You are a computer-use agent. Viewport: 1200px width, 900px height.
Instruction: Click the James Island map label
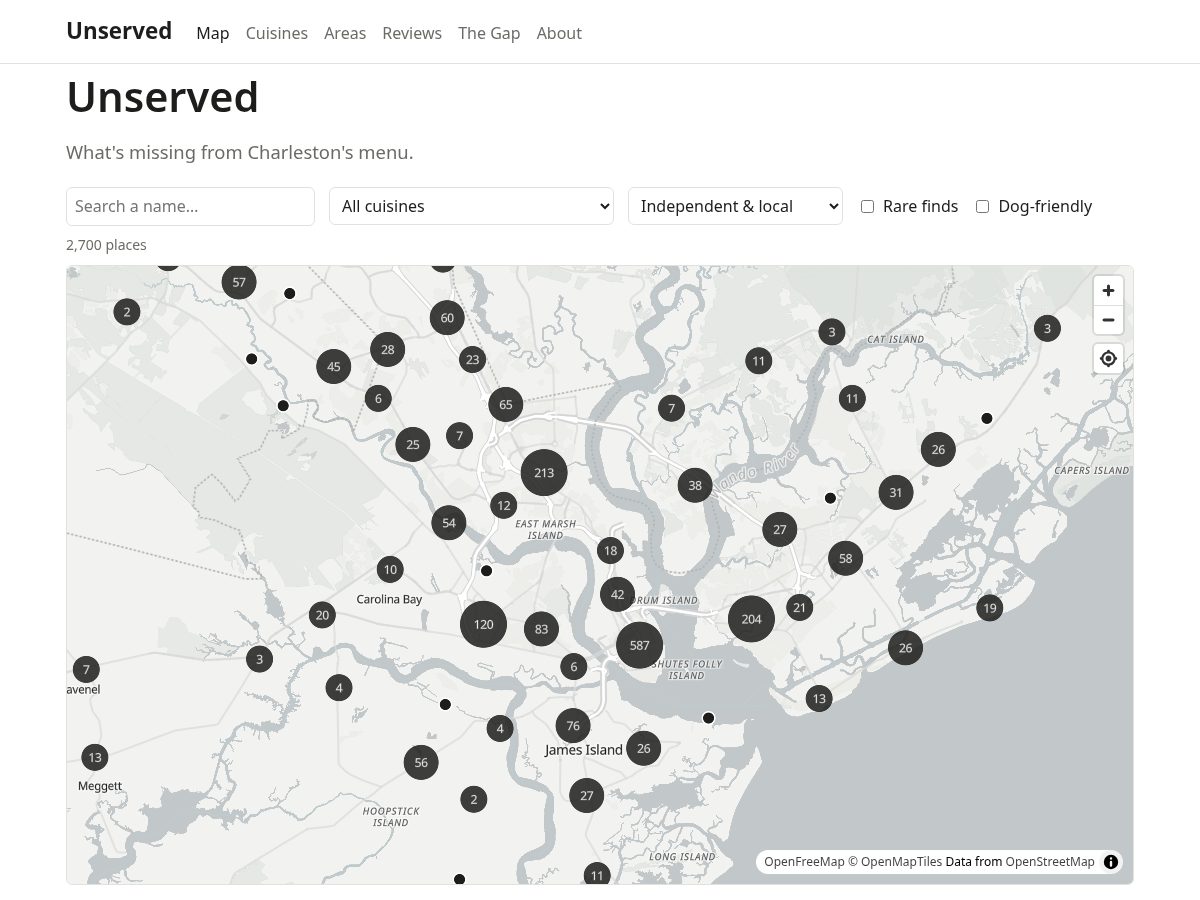pyautogui.click(x=584, y=750)
